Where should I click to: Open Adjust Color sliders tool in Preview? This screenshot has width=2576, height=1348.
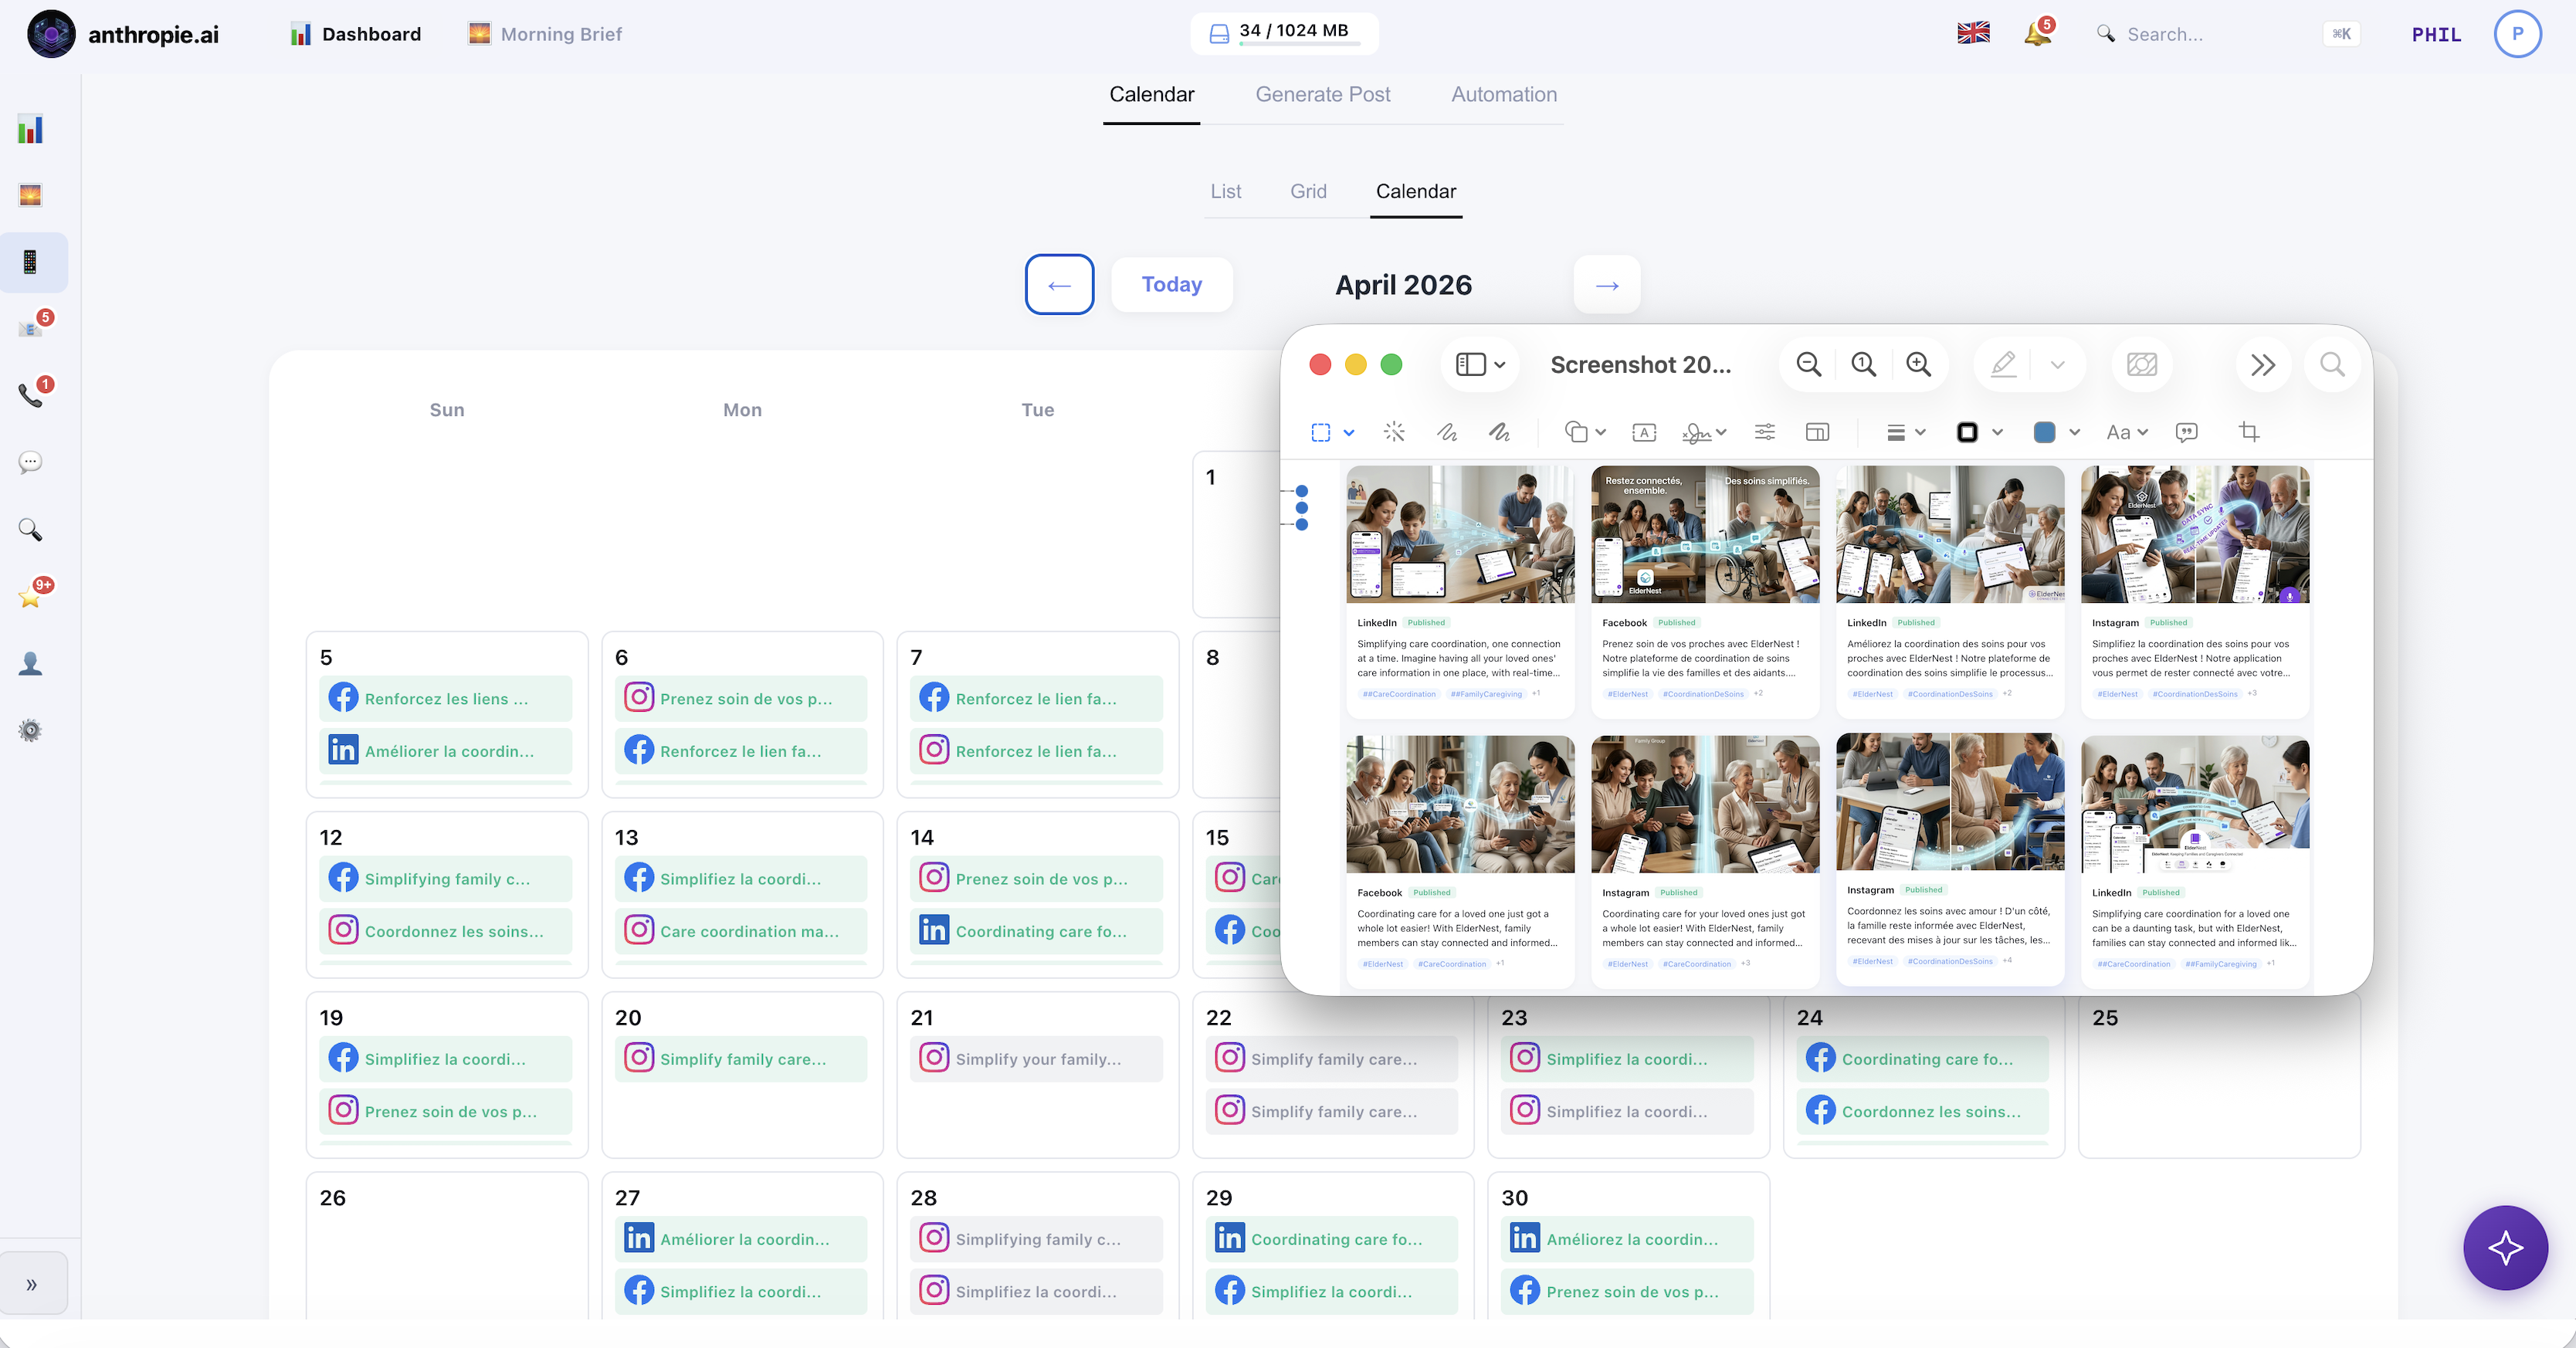[x=1765, y=432]
